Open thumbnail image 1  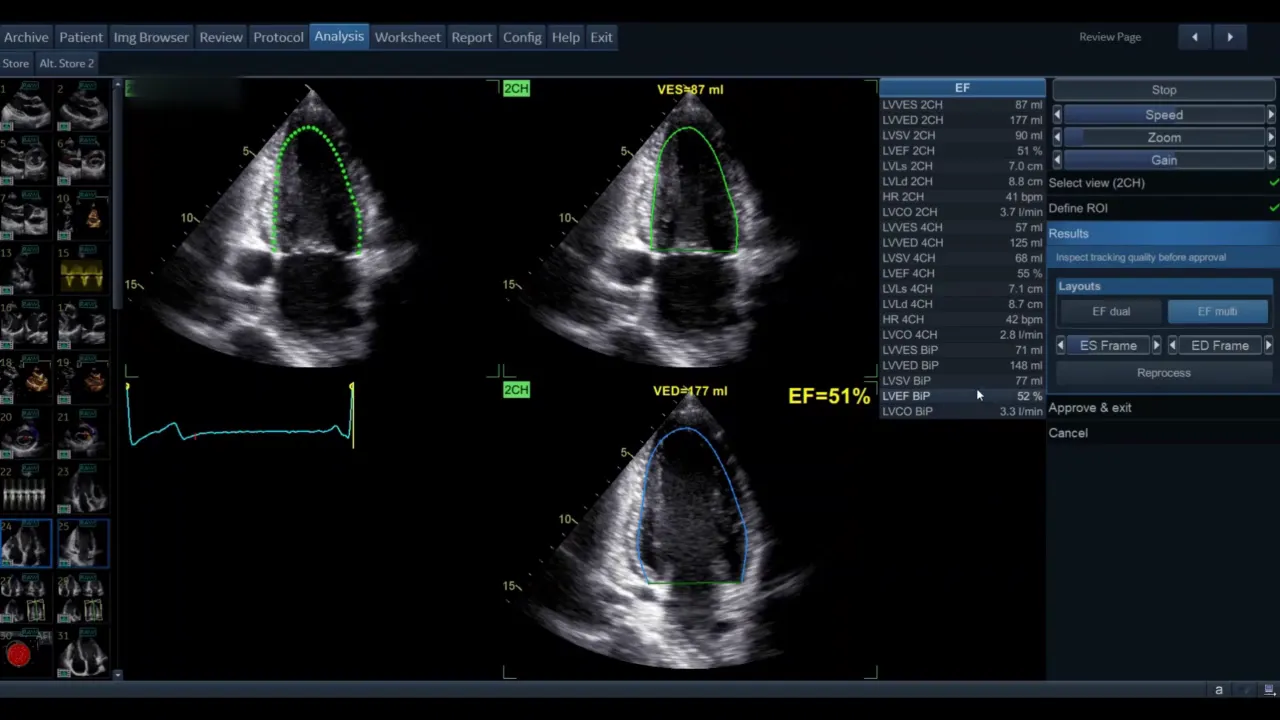[x=25, y=105]
